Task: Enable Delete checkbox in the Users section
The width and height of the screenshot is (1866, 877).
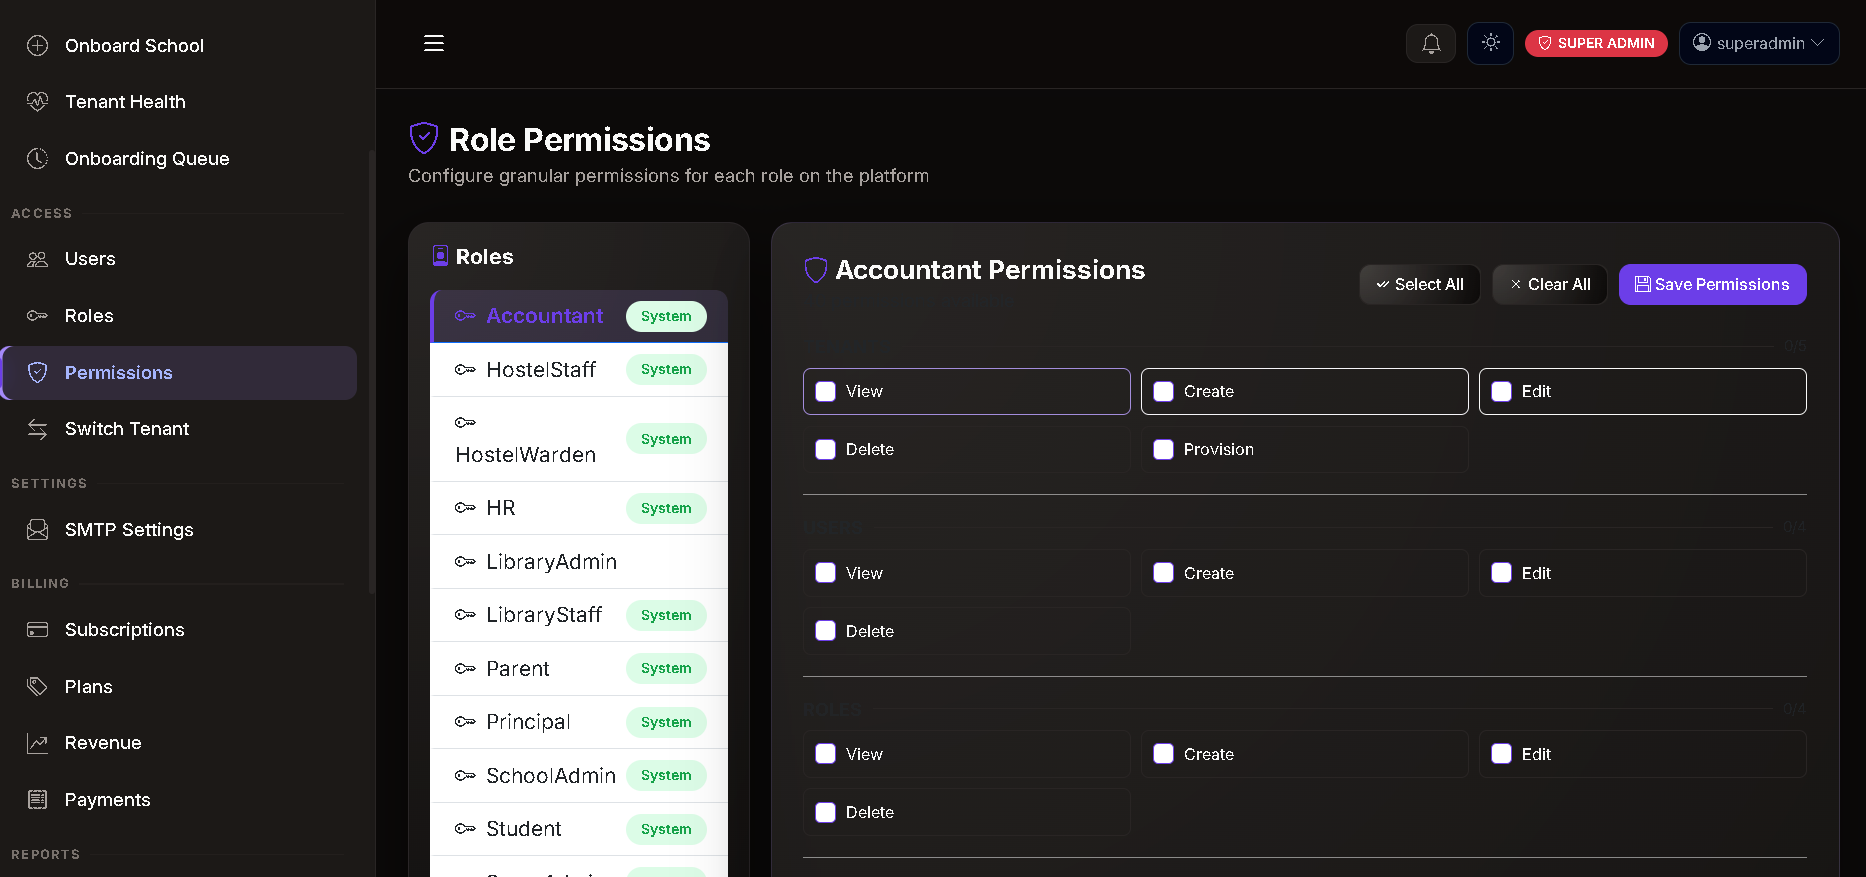Action: point(825,631)
